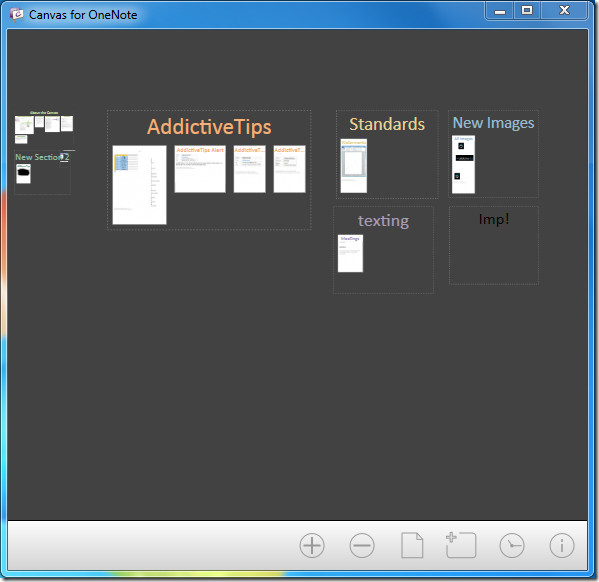
Task: Maximize the Canvas for OneNote window
Action: (527, 10)
